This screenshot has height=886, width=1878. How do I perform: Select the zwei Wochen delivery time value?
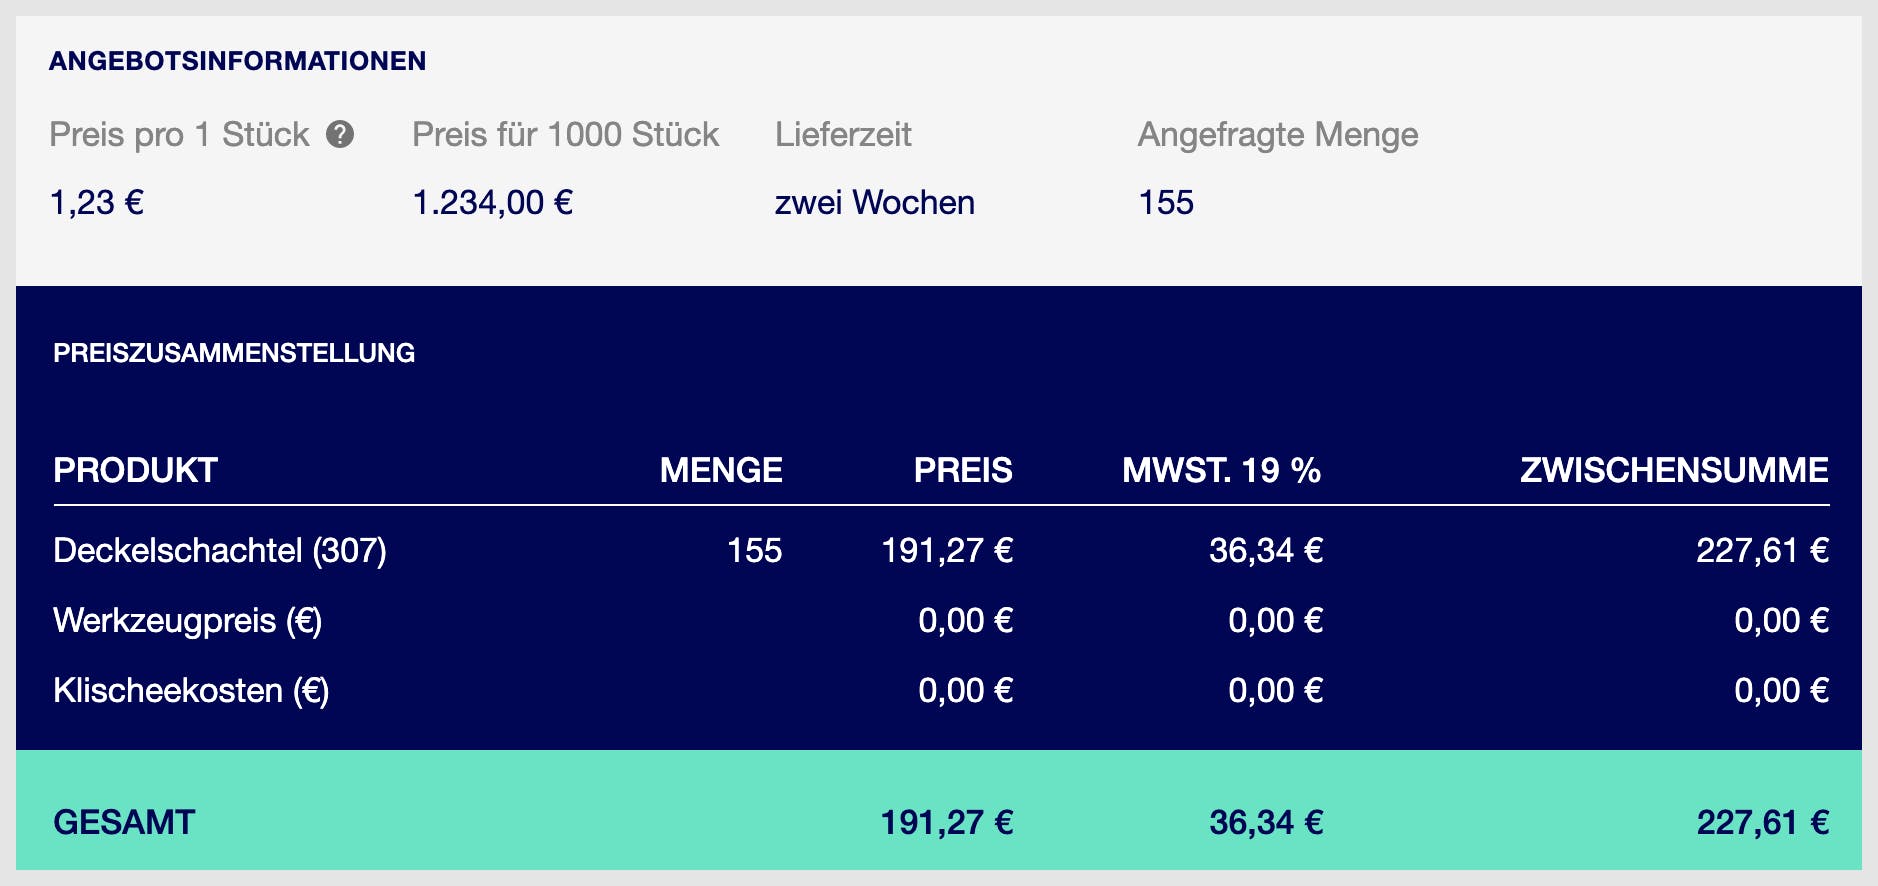click(x=875, y=202)
